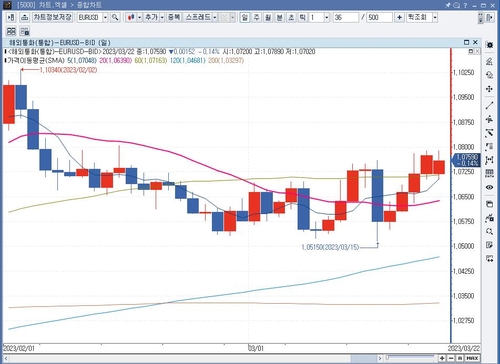Click the symbol search magnifier button

pyautogui.click(x=115, y=17)
